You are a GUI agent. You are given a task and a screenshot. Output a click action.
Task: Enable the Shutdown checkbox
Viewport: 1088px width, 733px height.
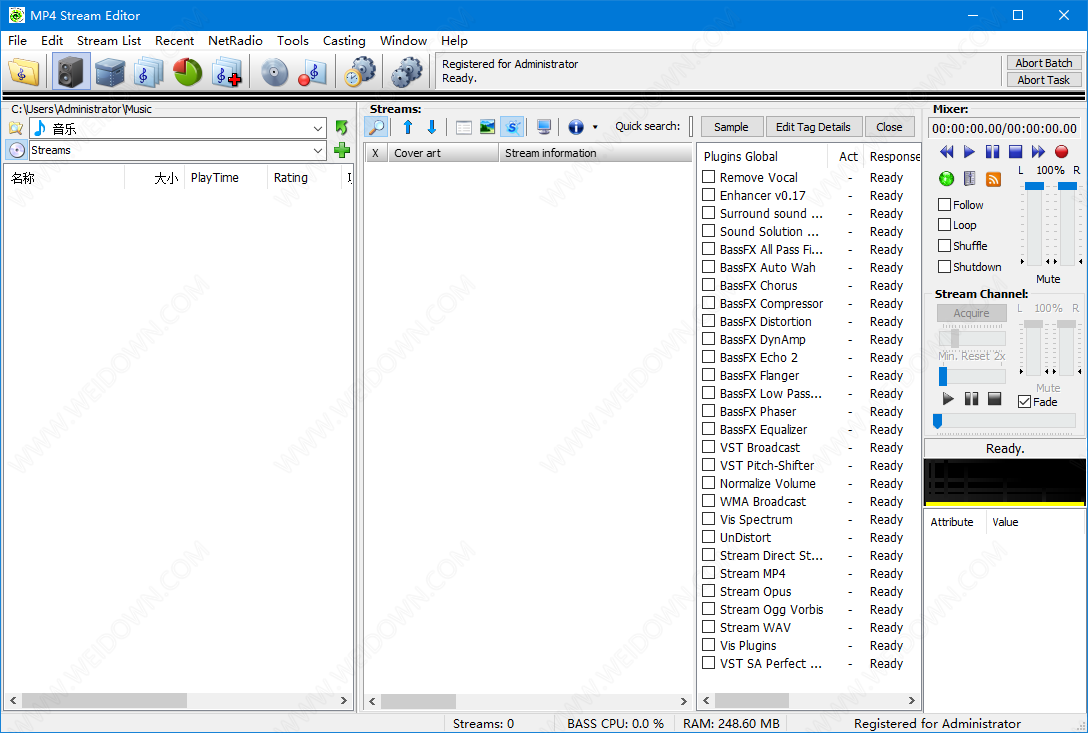944,267
